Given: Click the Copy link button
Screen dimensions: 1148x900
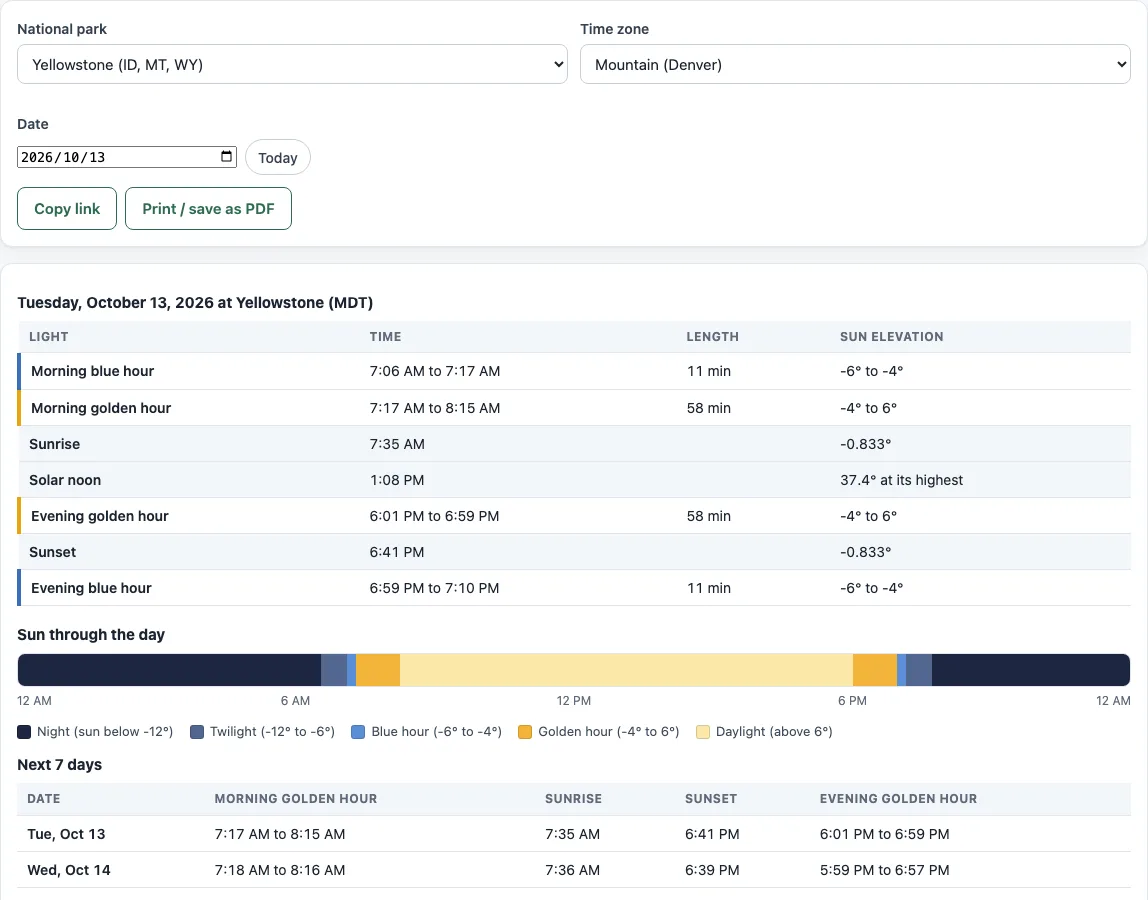Looking at the screenshot, I should pos(67,209).
